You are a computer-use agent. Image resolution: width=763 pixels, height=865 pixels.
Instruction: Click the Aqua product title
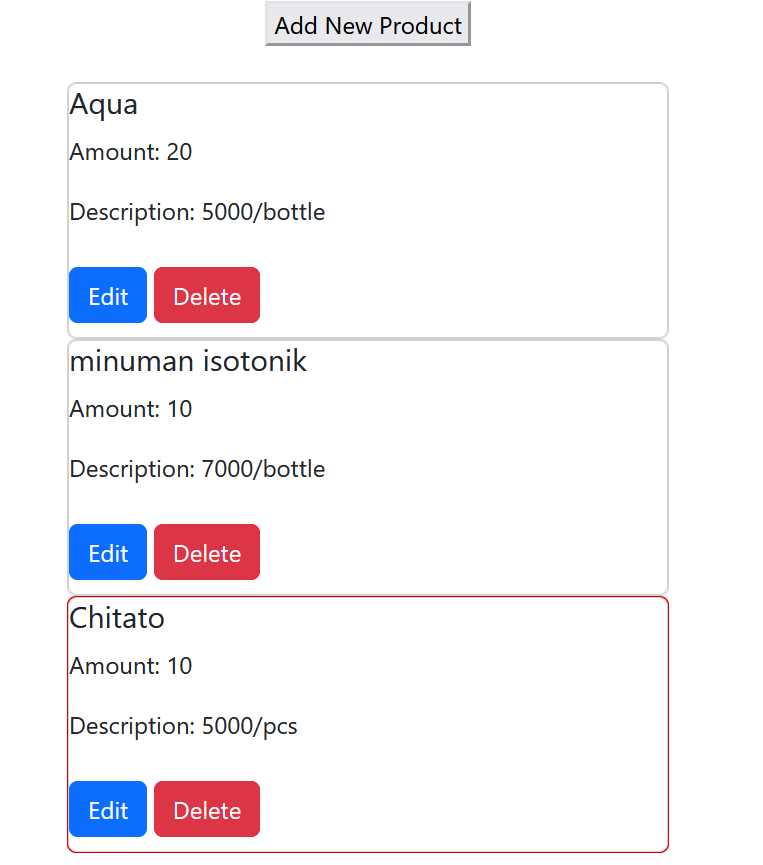(x=103, y=104)
